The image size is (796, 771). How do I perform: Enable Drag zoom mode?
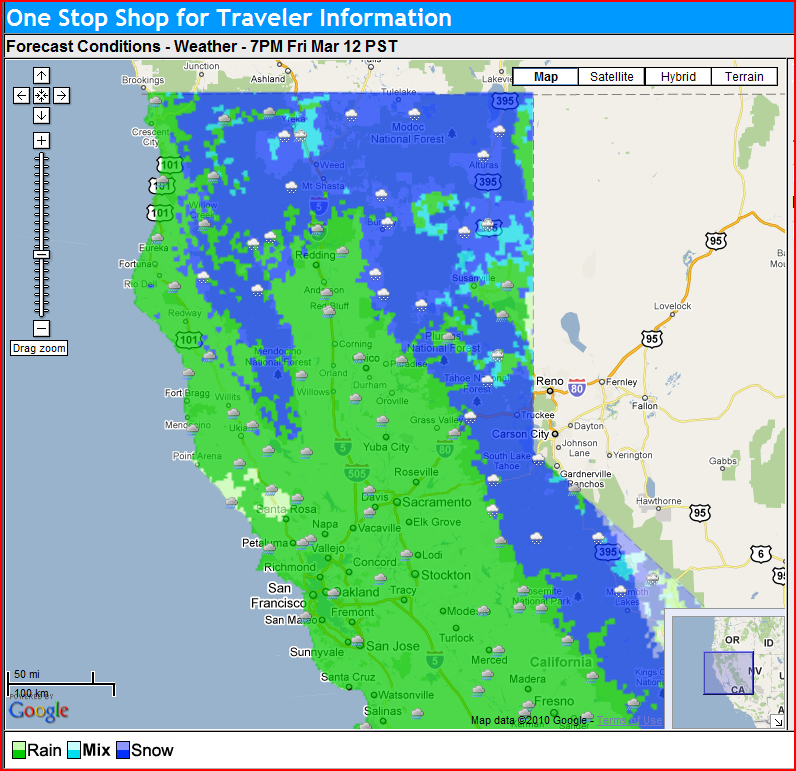point(40,349)
